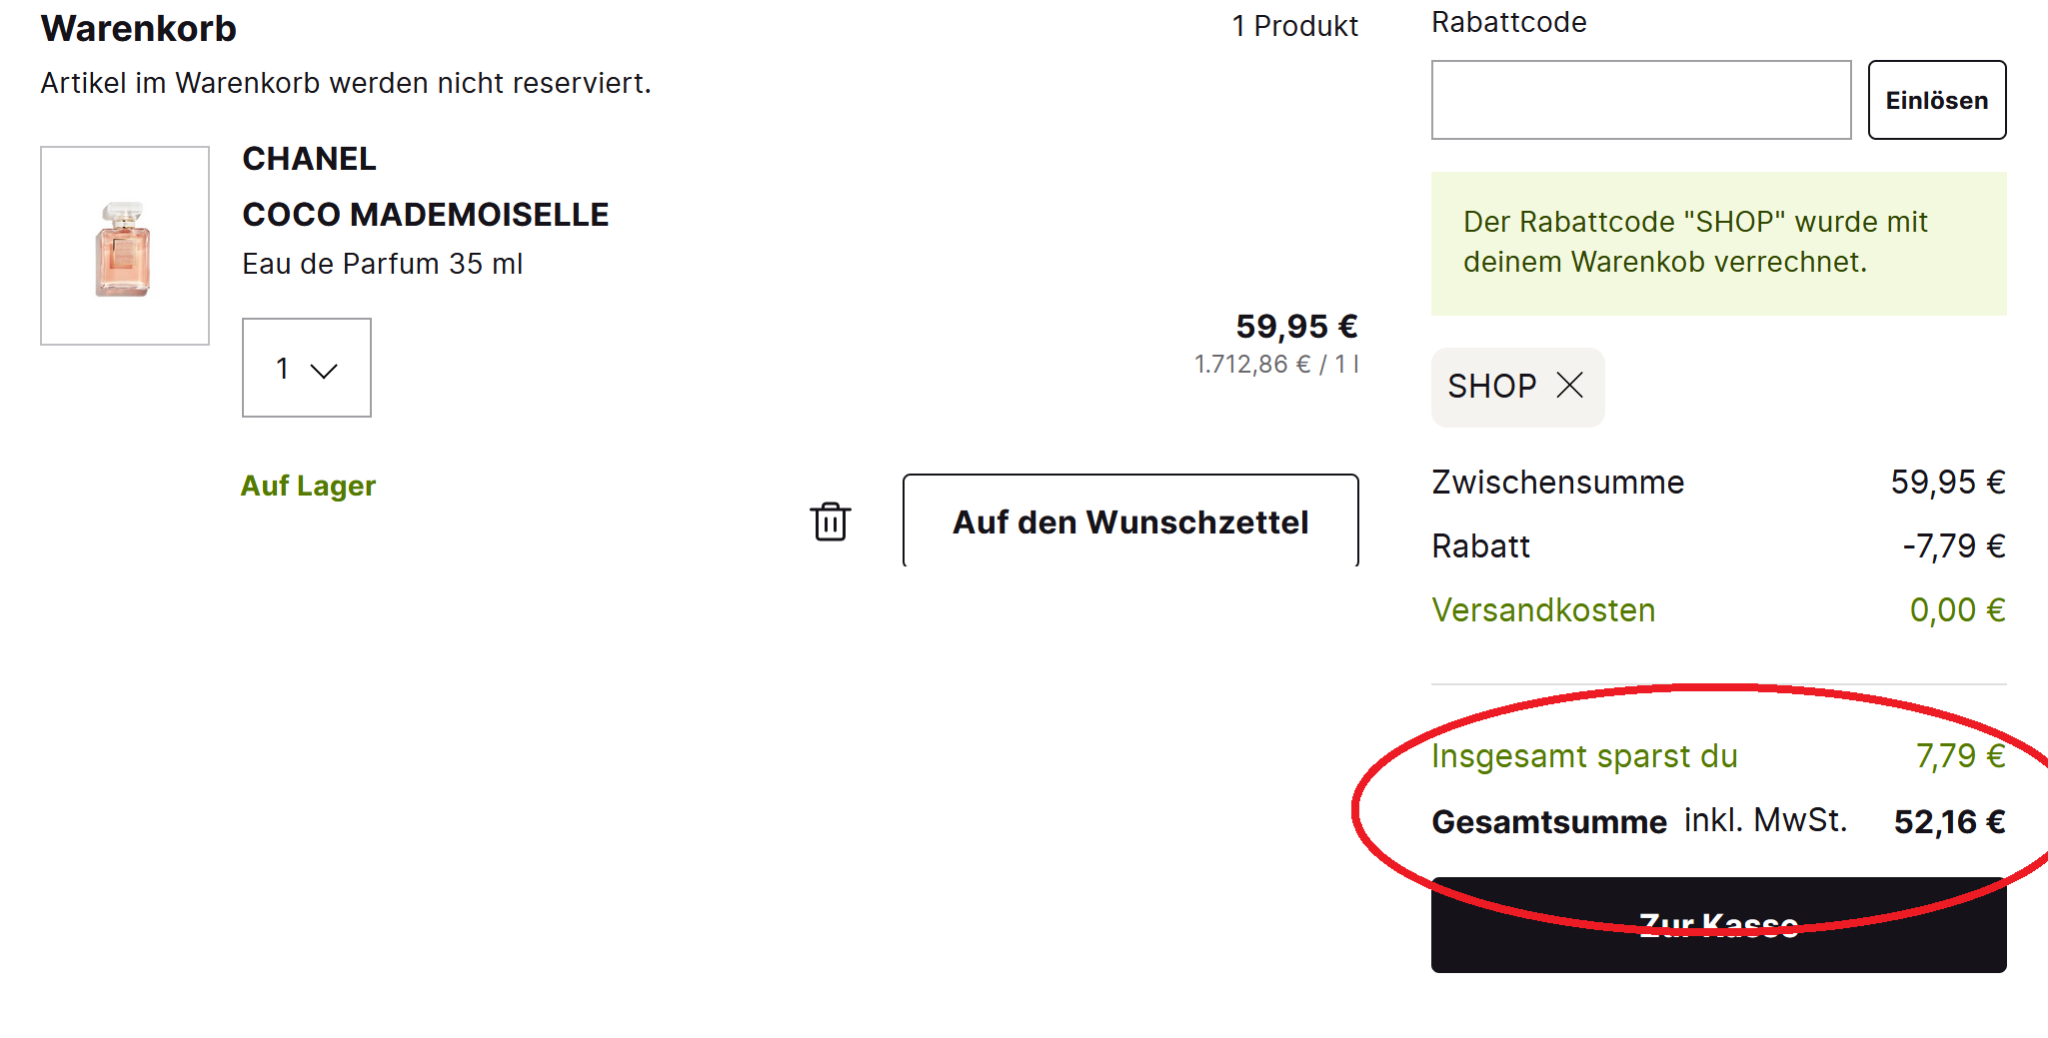Click the Rabattcode input field

click(1640, 100)
